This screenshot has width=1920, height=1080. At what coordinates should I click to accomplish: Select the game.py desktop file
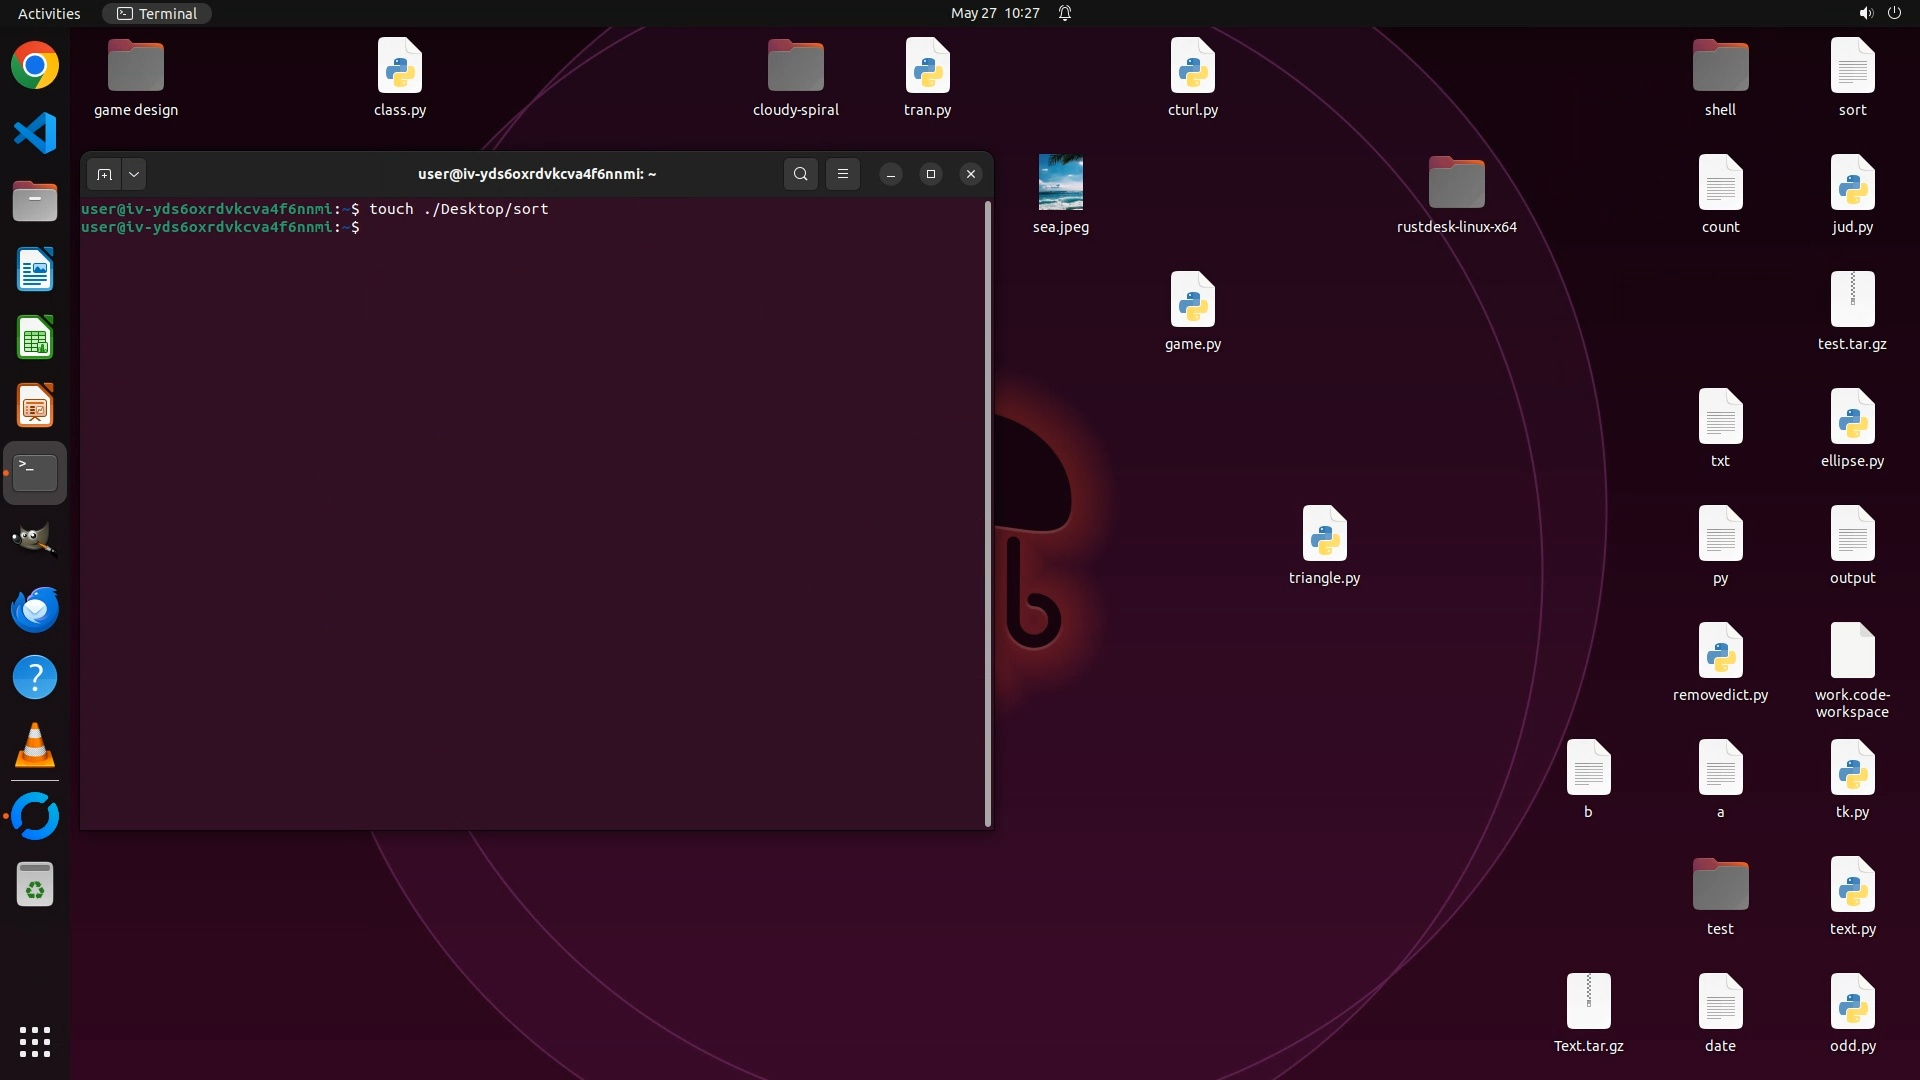pyautogui.click(x=1192, y=300)
